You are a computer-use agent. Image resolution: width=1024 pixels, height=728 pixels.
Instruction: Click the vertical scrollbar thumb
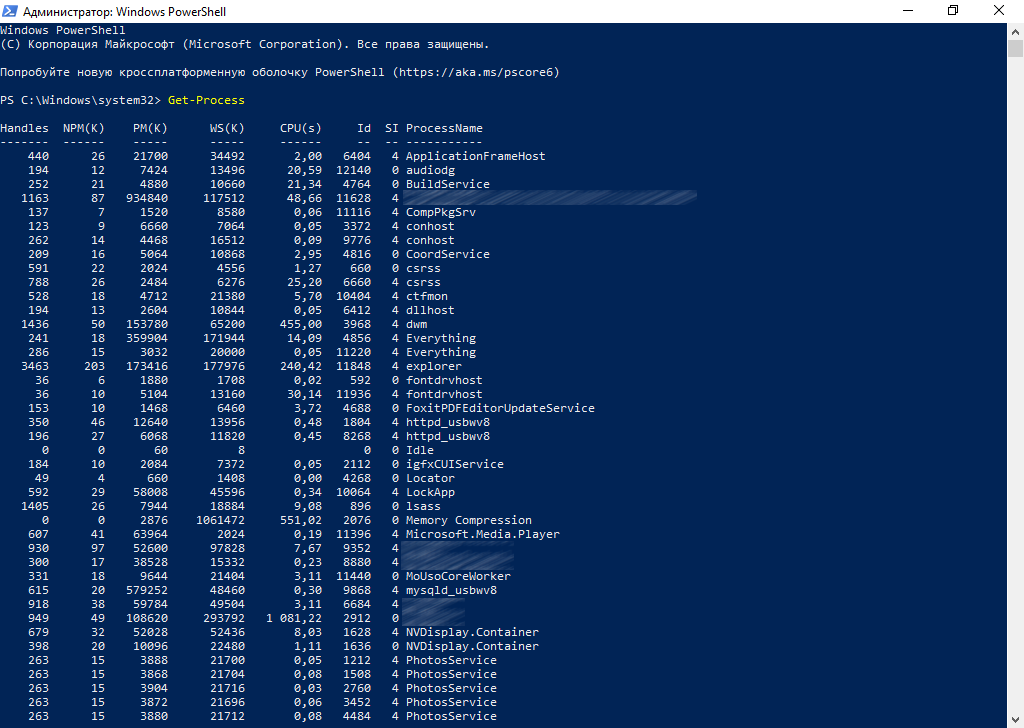pos(1015,50)
